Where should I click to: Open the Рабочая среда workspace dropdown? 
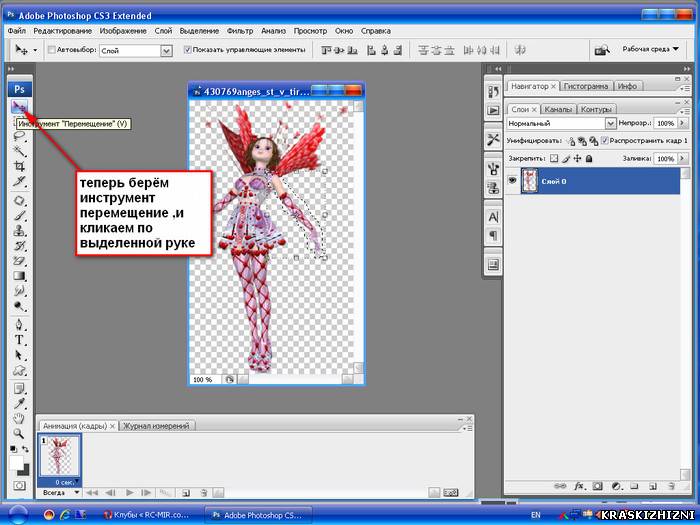[650, 49]
